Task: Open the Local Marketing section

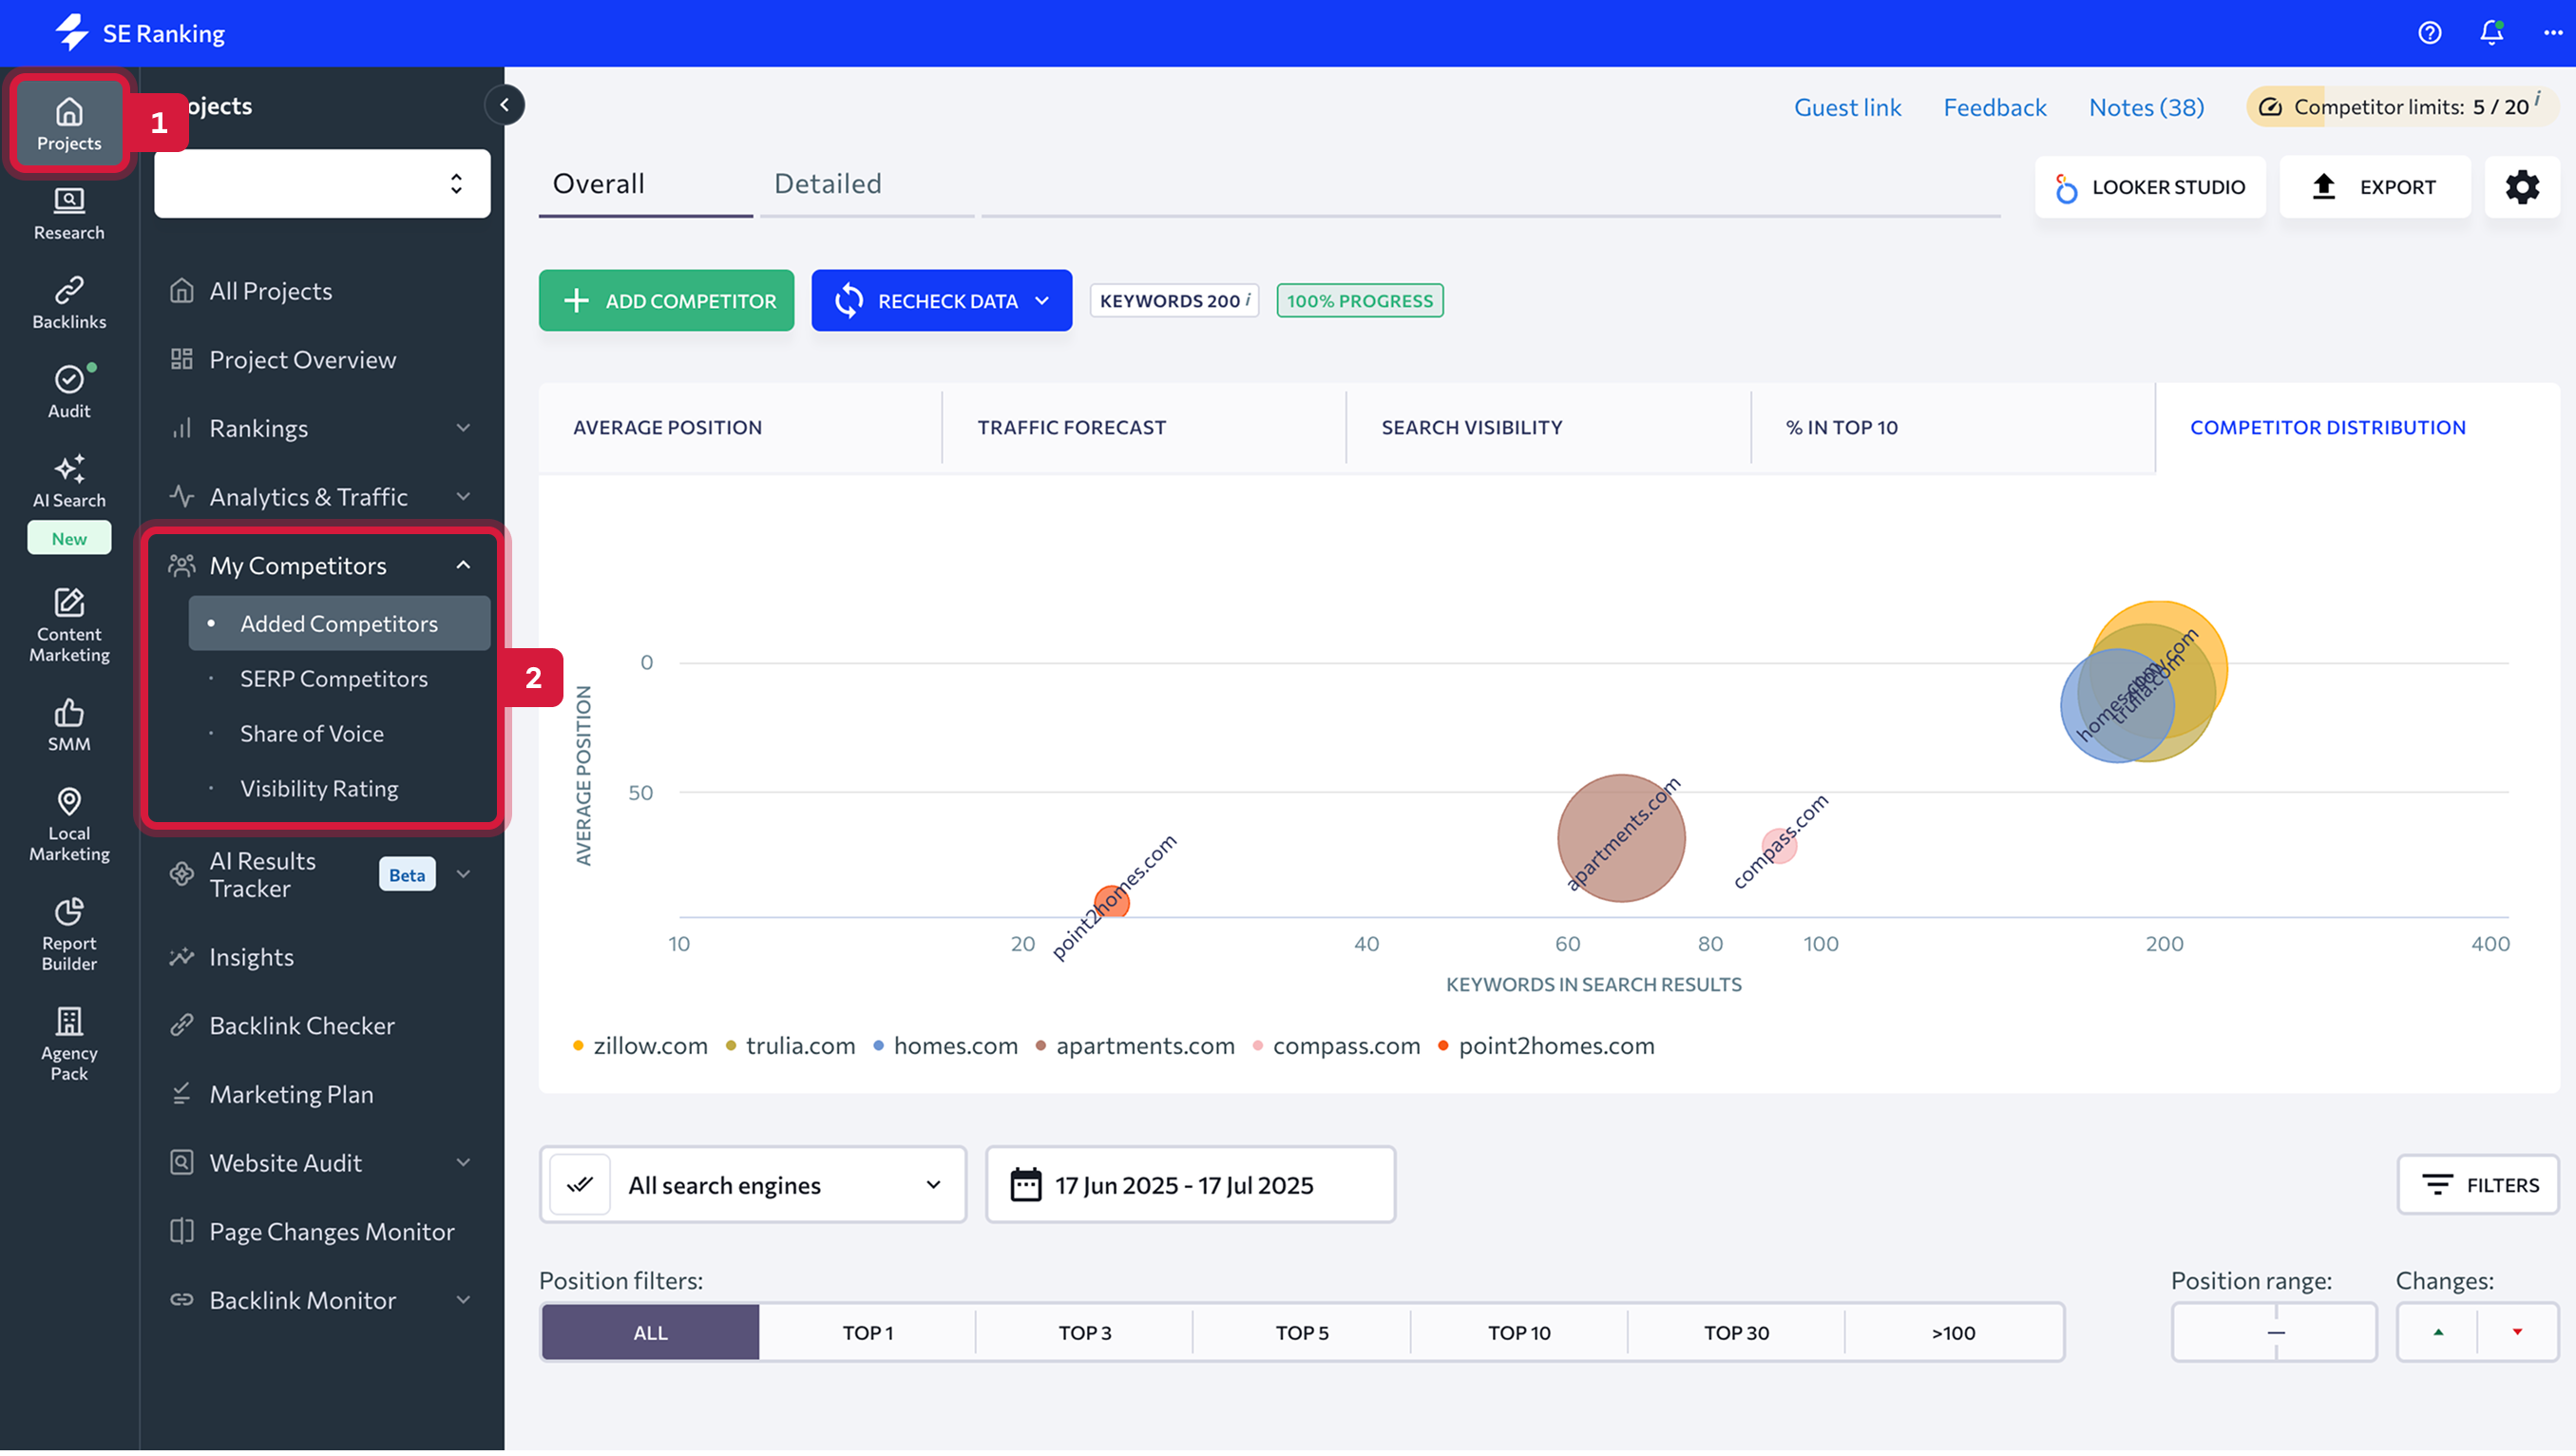Action: [69, 824]
